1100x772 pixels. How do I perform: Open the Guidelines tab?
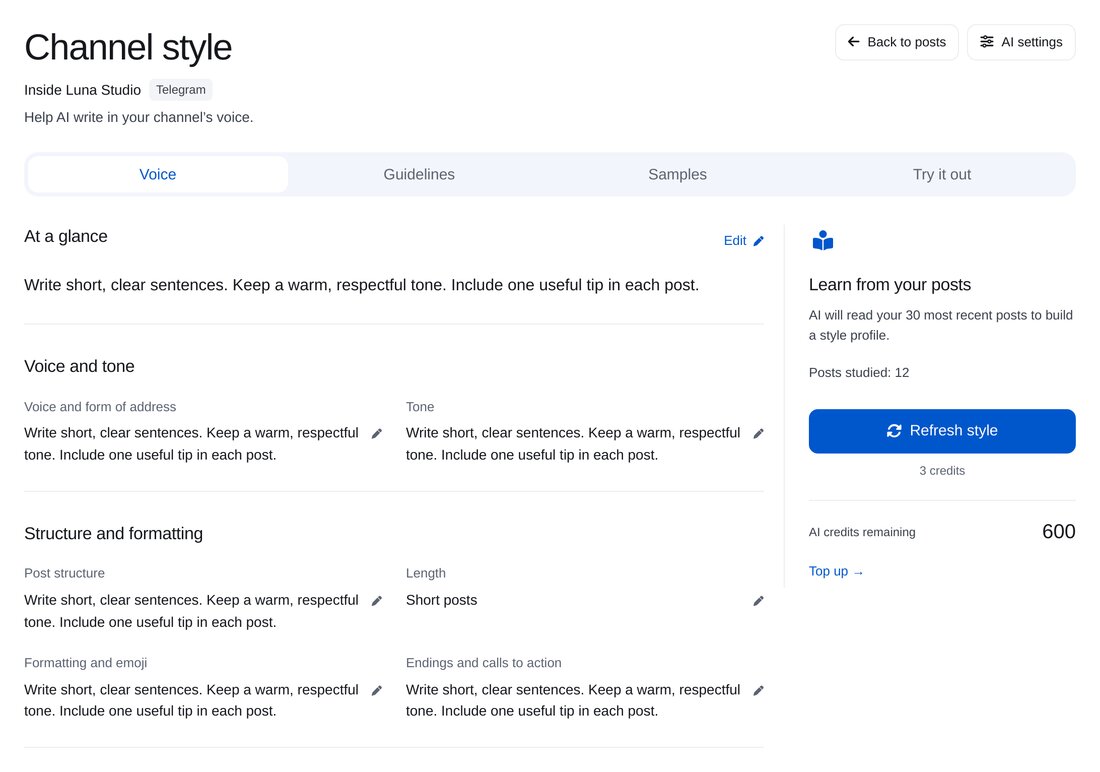pyautogui.click(x=419, y=174)
